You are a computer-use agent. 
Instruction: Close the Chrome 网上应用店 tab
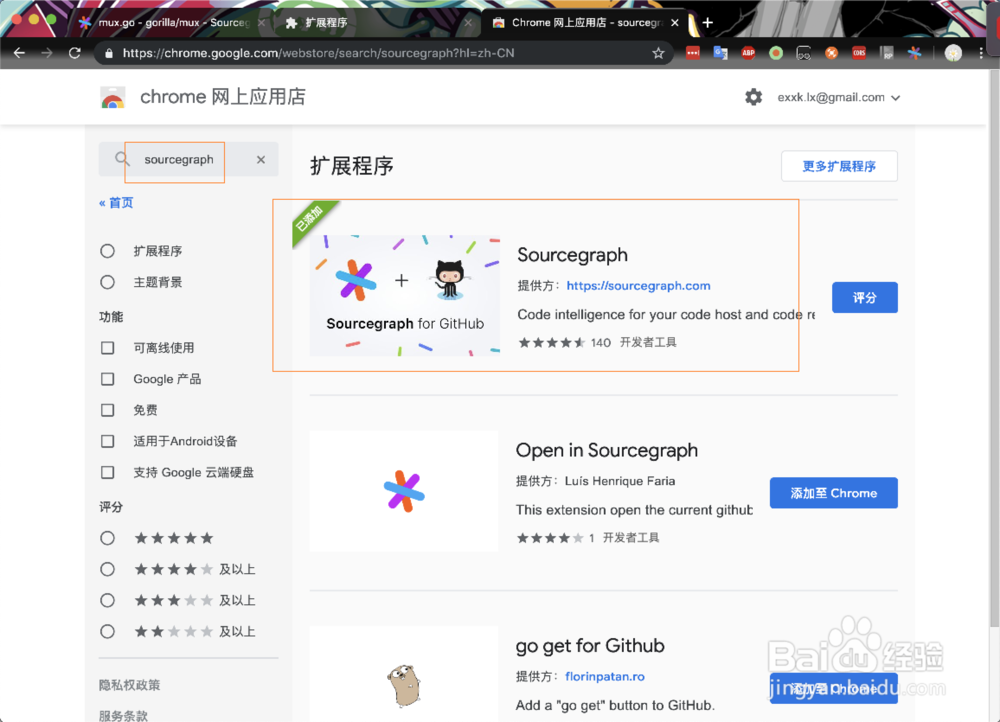675,22
